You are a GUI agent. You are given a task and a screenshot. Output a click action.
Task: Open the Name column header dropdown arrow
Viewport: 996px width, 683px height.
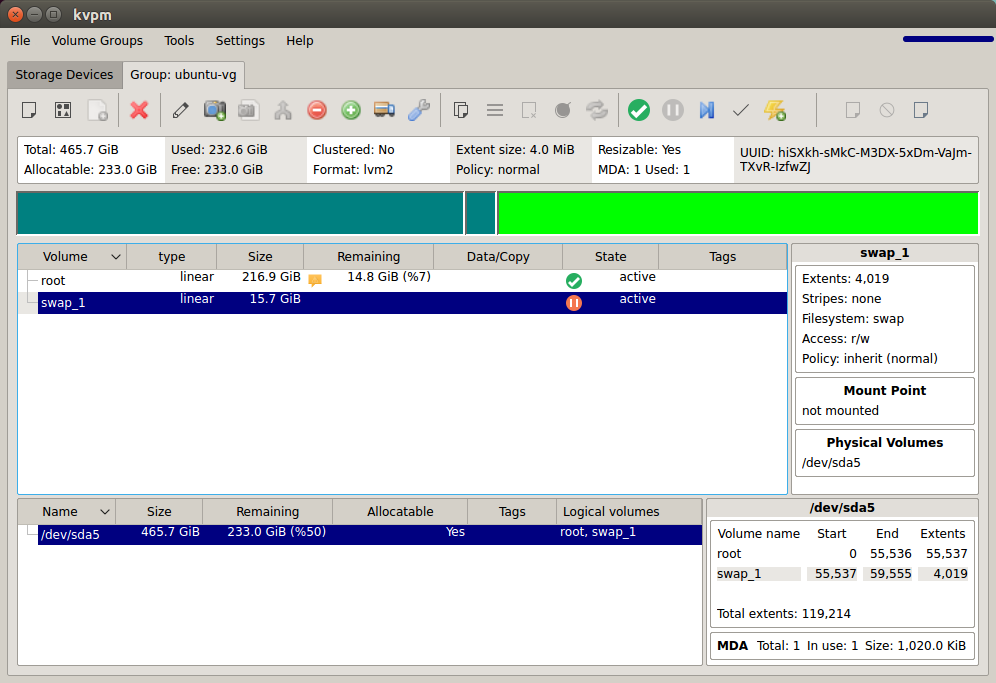coord(105,512)
